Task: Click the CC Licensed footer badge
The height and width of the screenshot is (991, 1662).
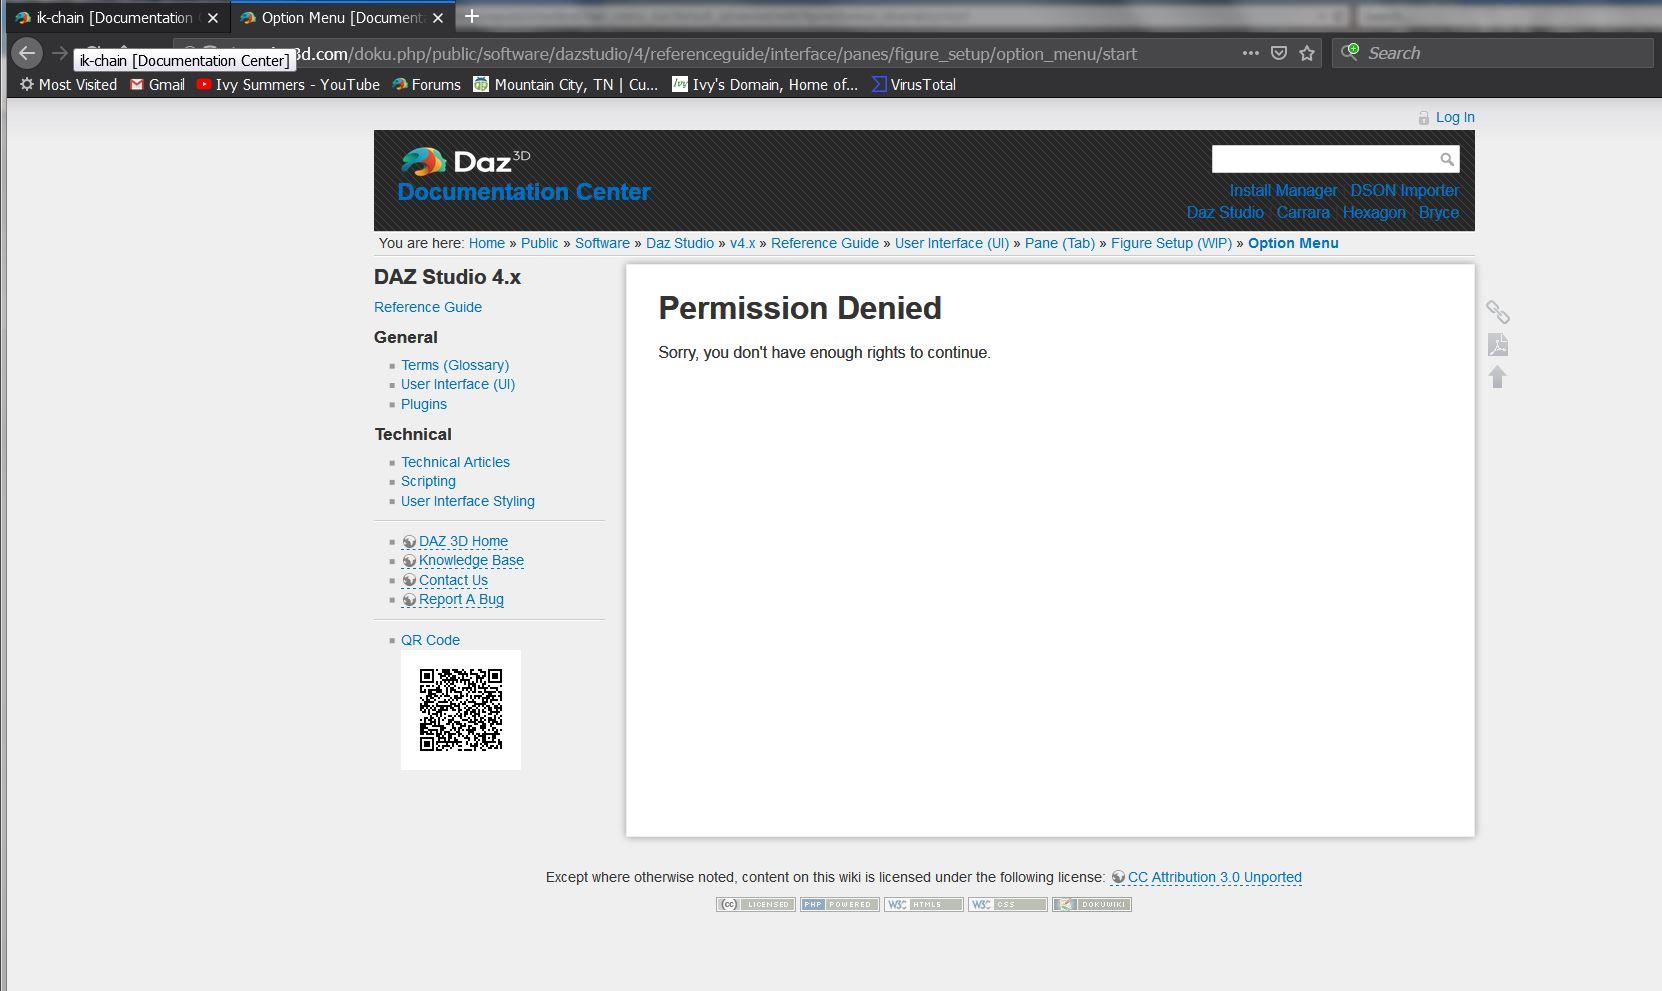Action: [756, 904]
